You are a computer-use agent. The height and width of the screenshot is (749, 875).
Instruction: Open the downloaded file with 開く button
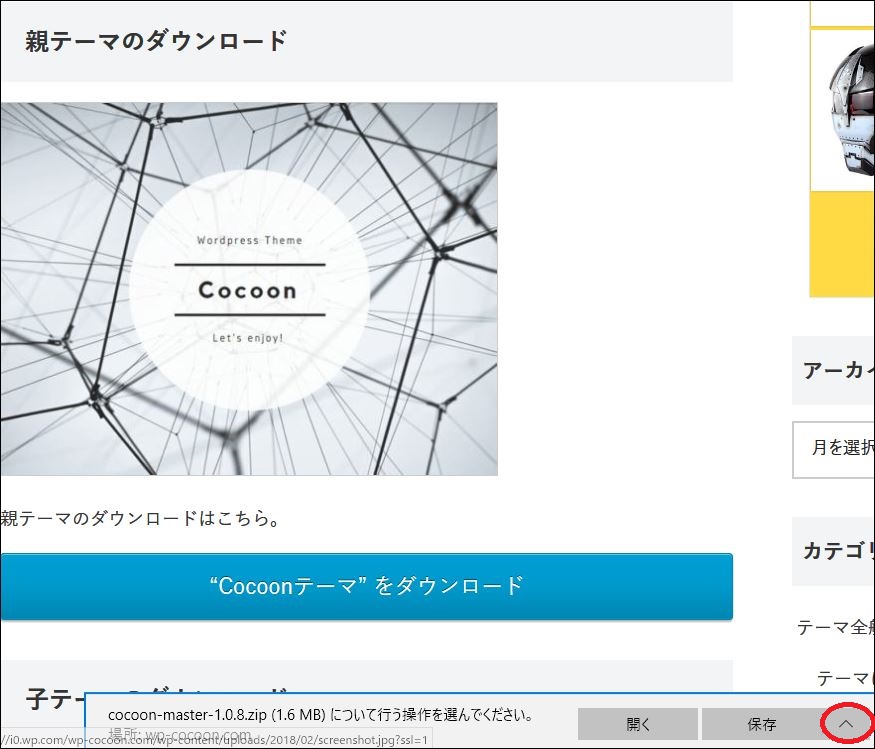tap(638, 724)
